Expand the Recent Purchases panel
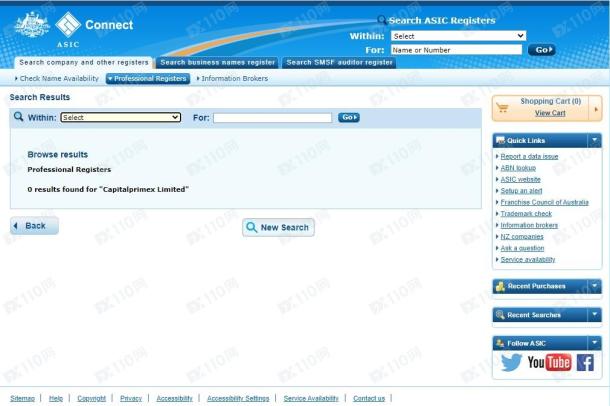 (594, 286)
